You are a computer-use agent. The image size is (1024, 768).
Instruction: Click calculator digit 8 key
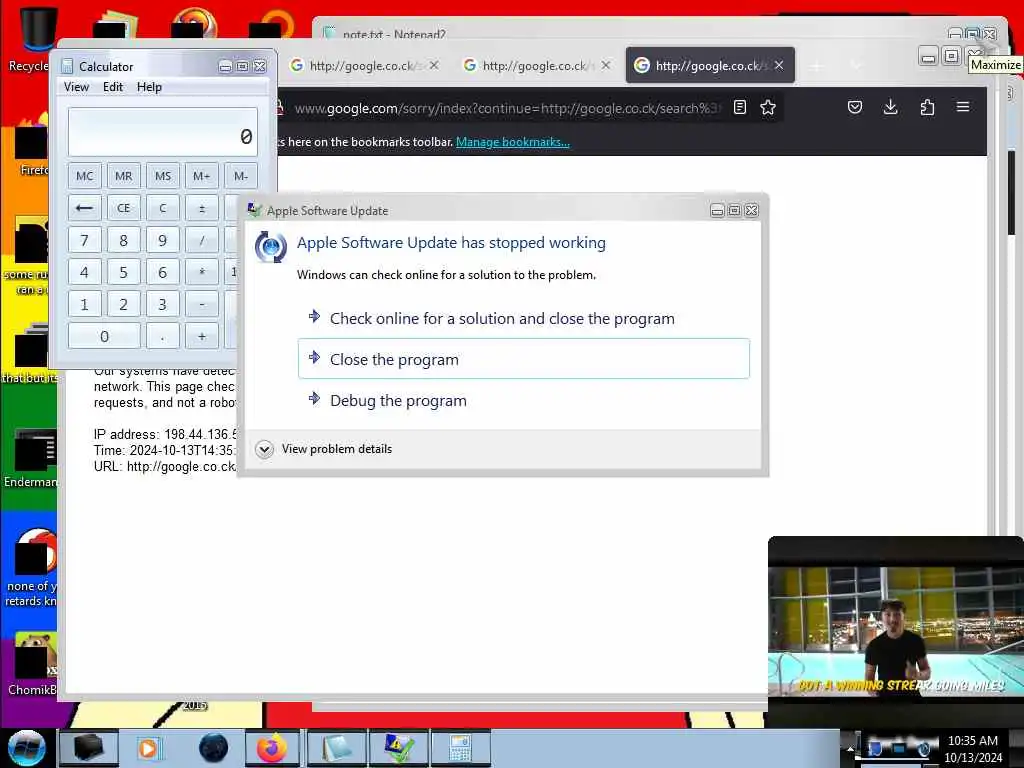coord(123,240)
